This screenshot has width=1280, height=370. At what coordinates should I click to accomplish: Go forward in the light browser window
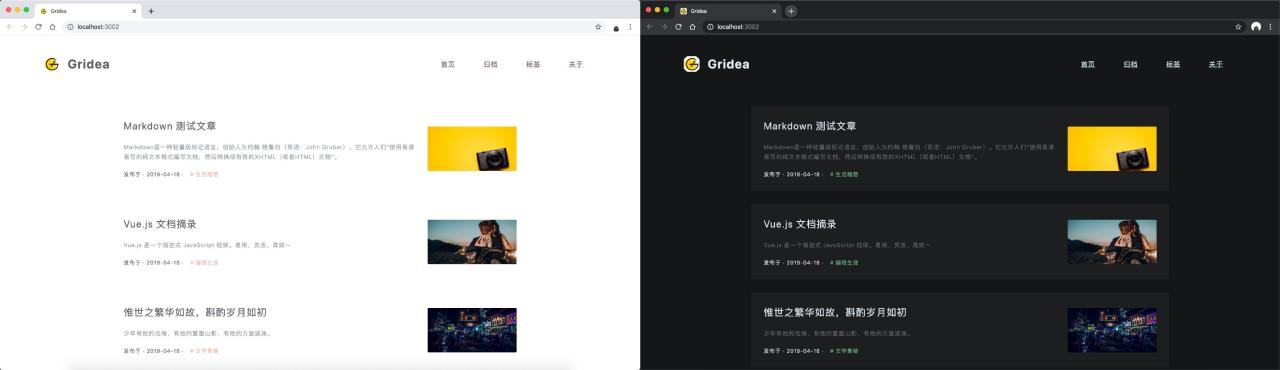[24, 27]
